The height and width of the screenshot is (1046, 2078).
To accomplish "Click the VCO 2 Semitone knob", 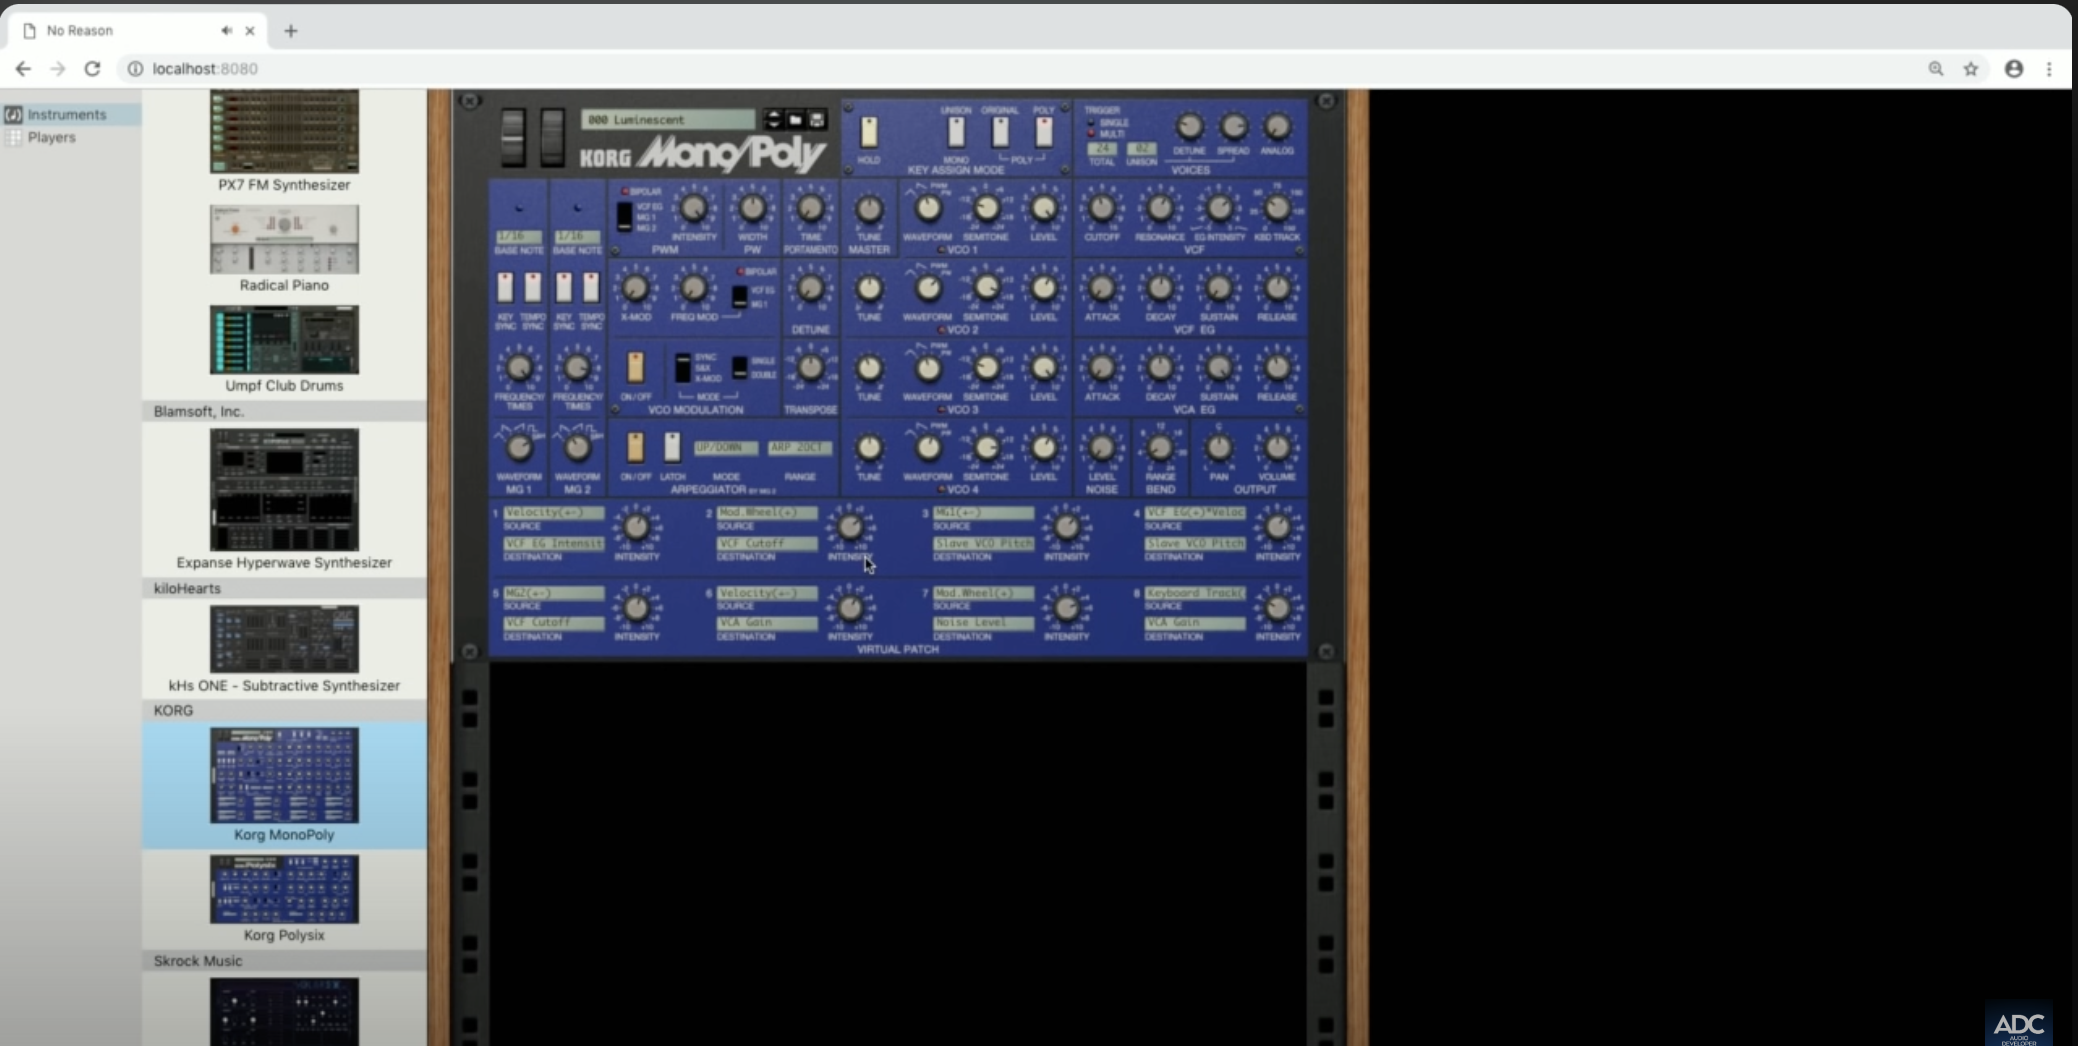I will coord(986,288).
